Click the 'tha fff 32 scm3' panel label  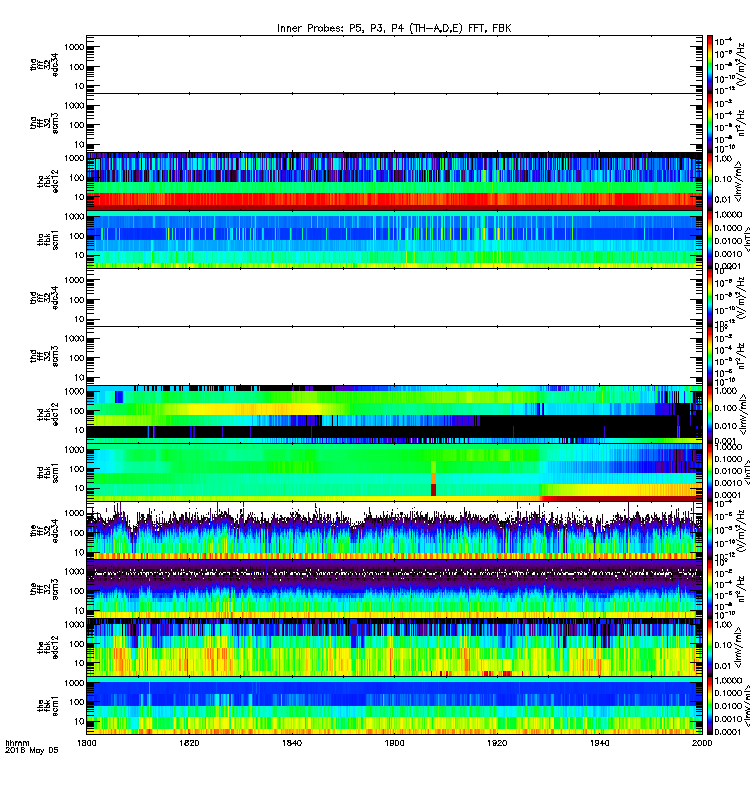coord(44,123)
